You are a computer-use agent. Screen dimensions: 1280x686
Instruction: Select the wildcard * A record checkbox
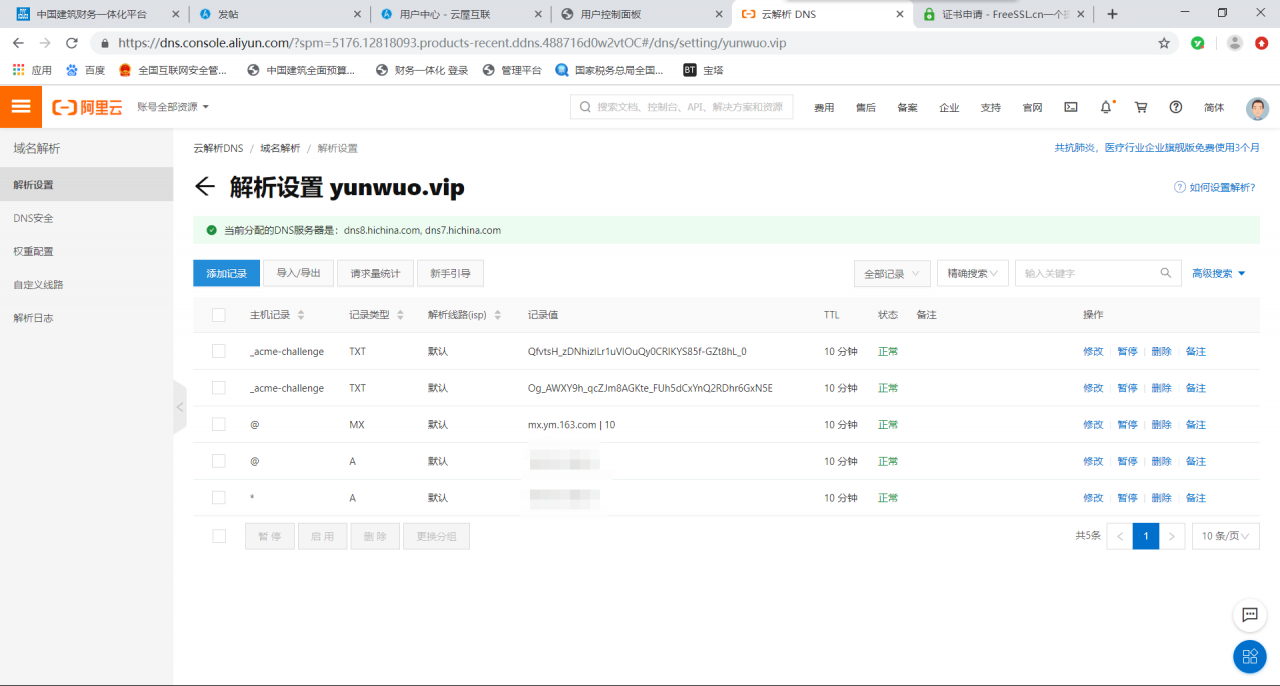pyautogui.click(x=219, y=497)
